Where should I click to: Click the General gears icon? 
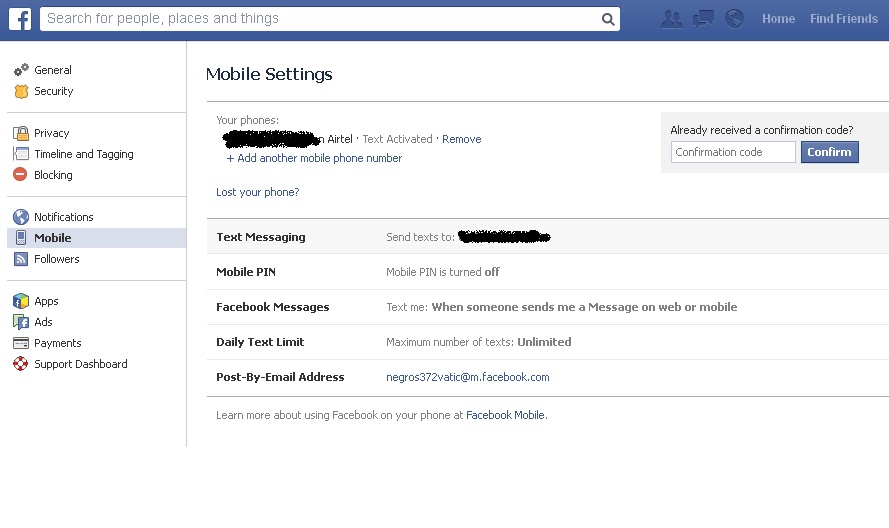click(x=21, y=70)
